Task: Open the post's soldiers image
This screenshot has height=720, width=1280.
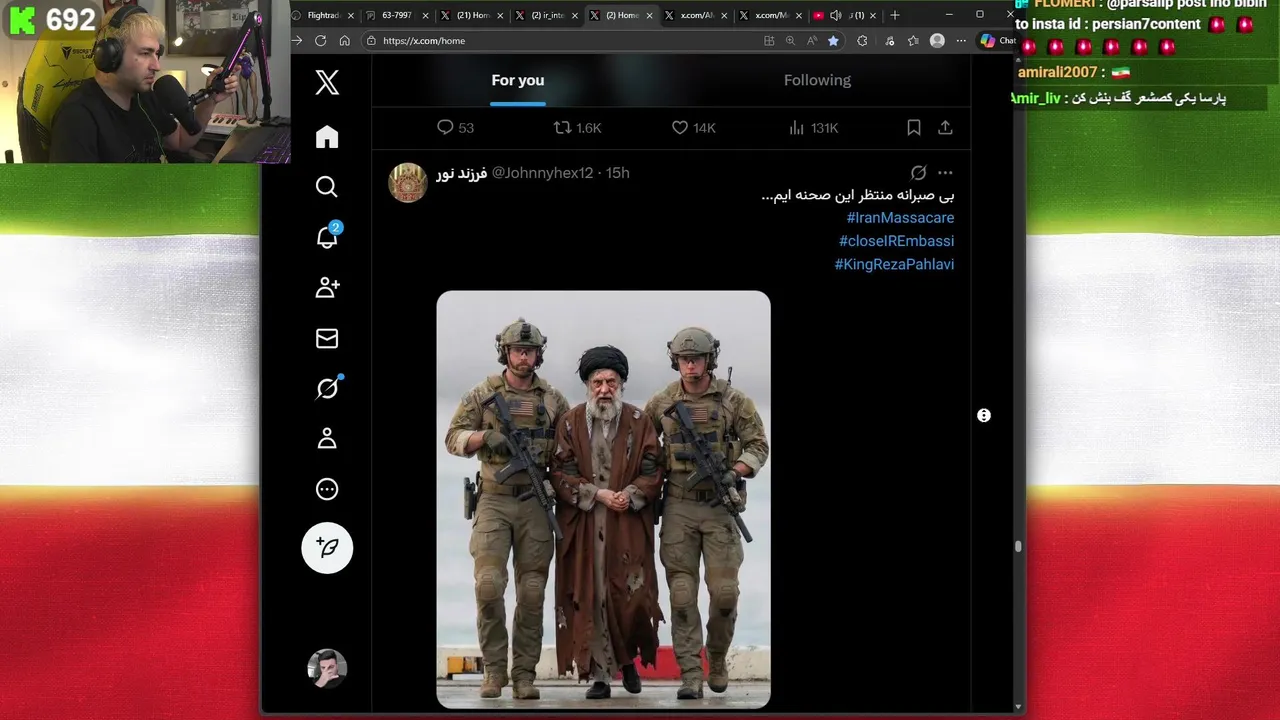Action: coord(604,499)
